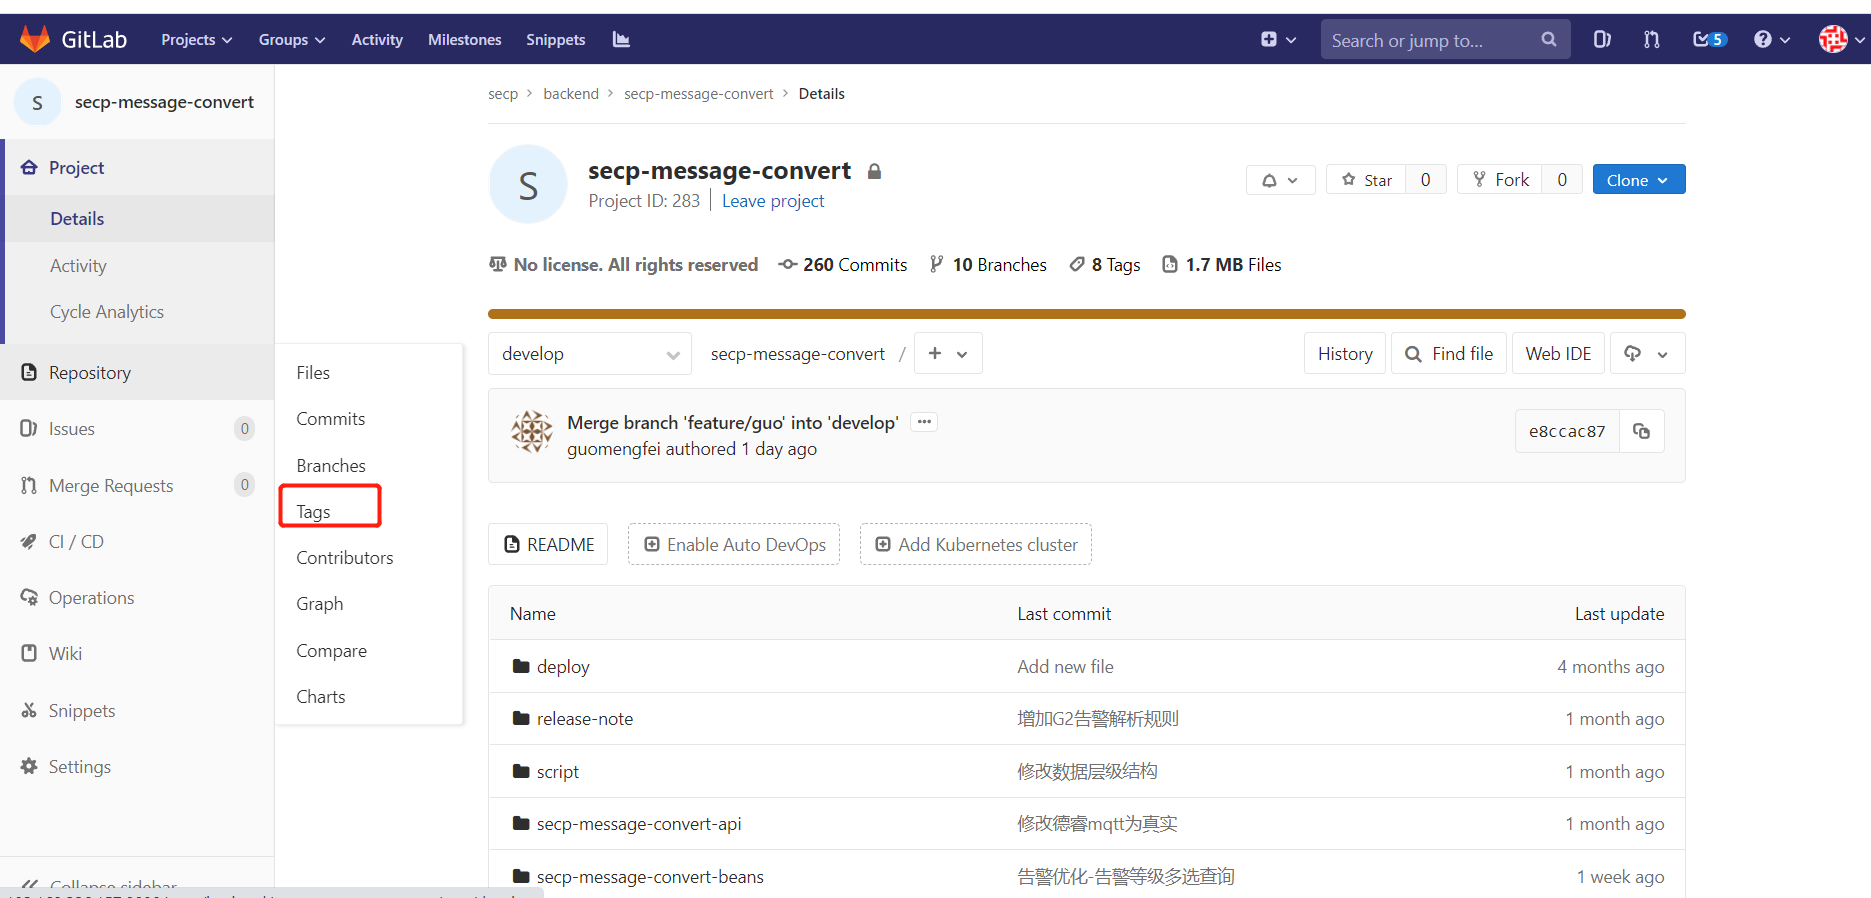The image size is (1871, 898).
Task: Click Add Kubernetes cluster
Action: tap(976, 544)
